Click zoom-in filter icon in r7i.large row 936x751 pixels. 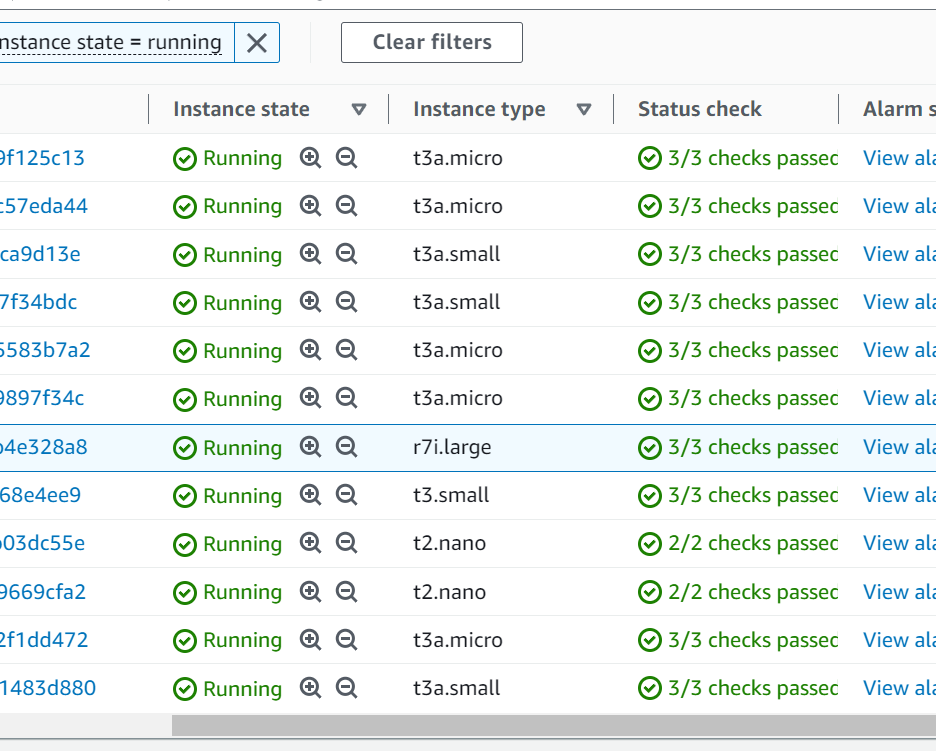point(311,447)
